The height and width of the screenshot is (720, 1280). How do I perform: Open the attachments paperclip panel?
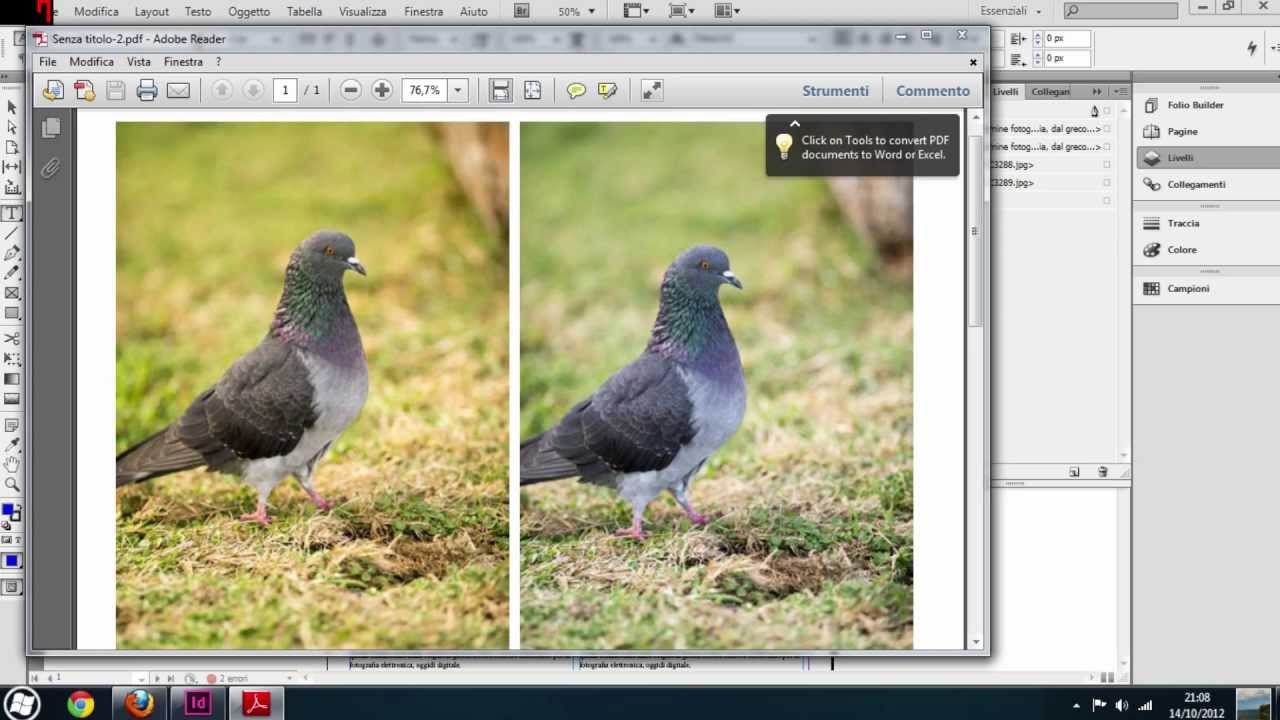(x=51, y=167)
